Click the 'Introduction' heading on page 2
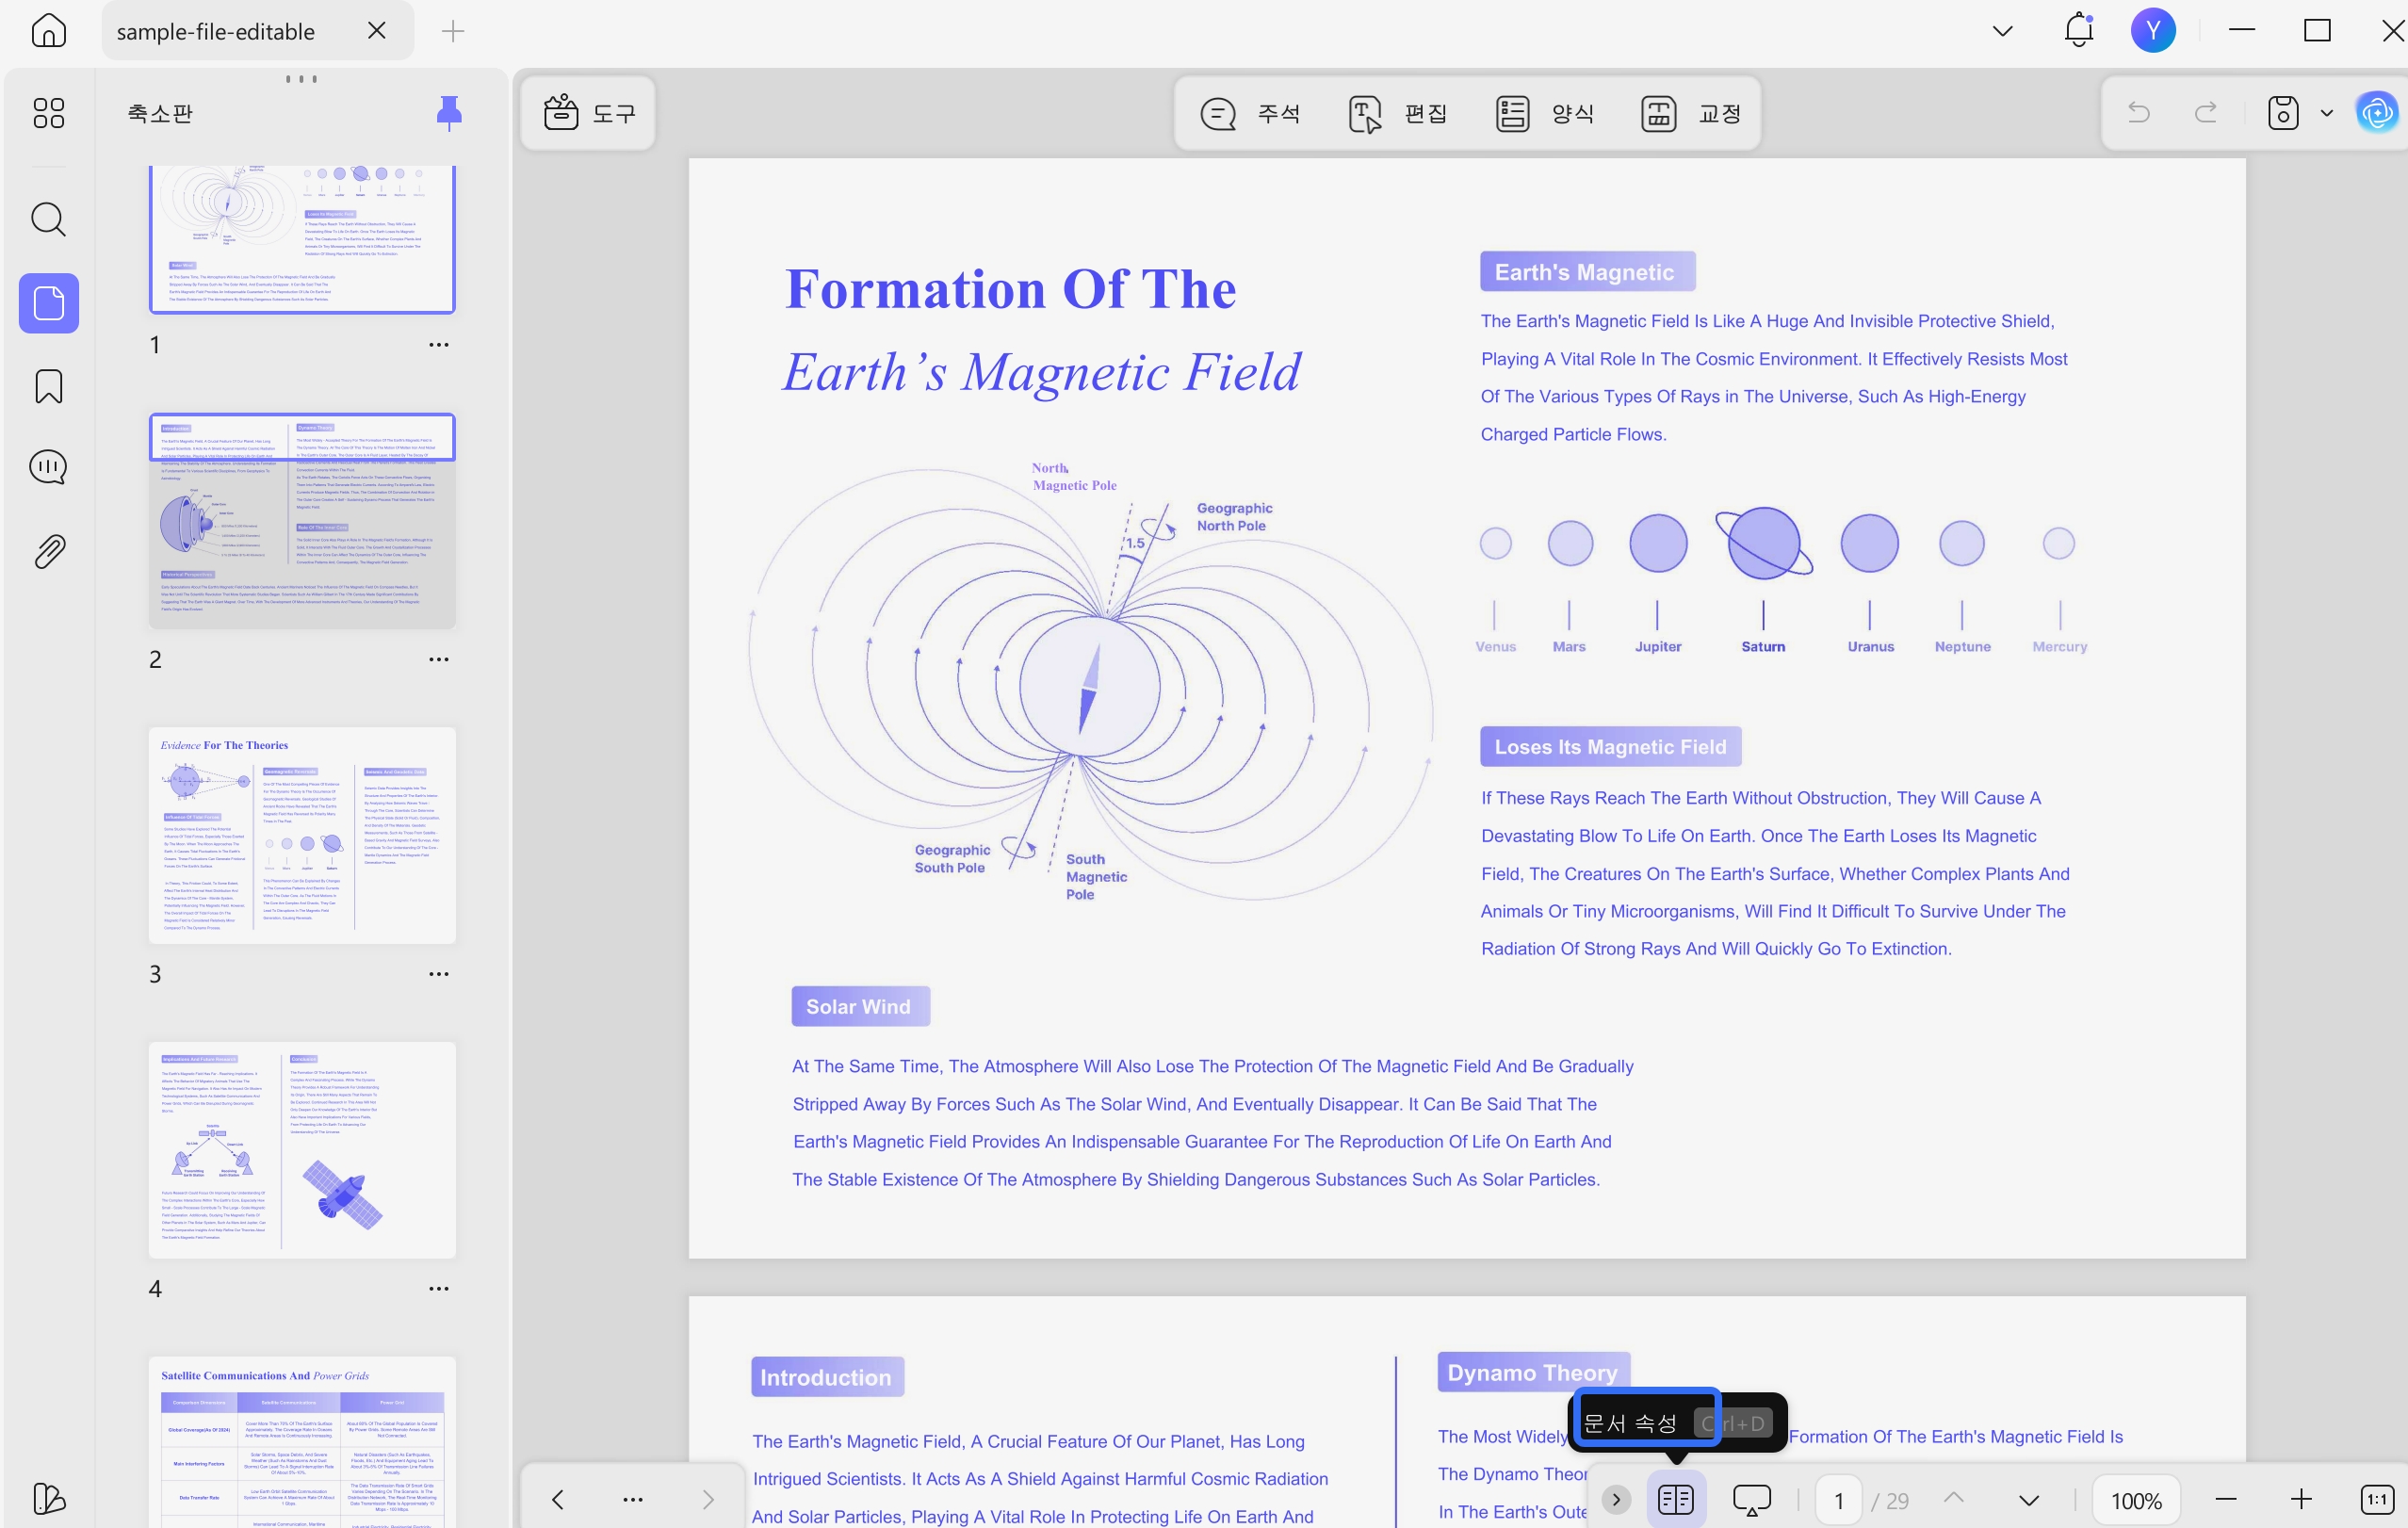This screenshot has height=1528, width=2408. point(826,1377)
